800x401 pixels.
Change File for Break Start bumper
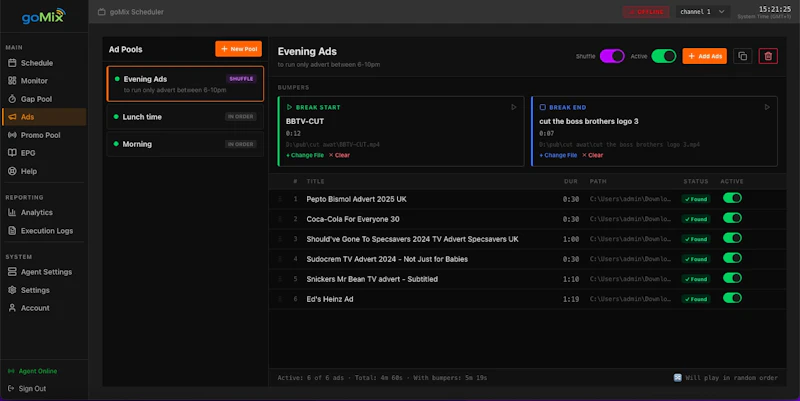pos(305,155)
